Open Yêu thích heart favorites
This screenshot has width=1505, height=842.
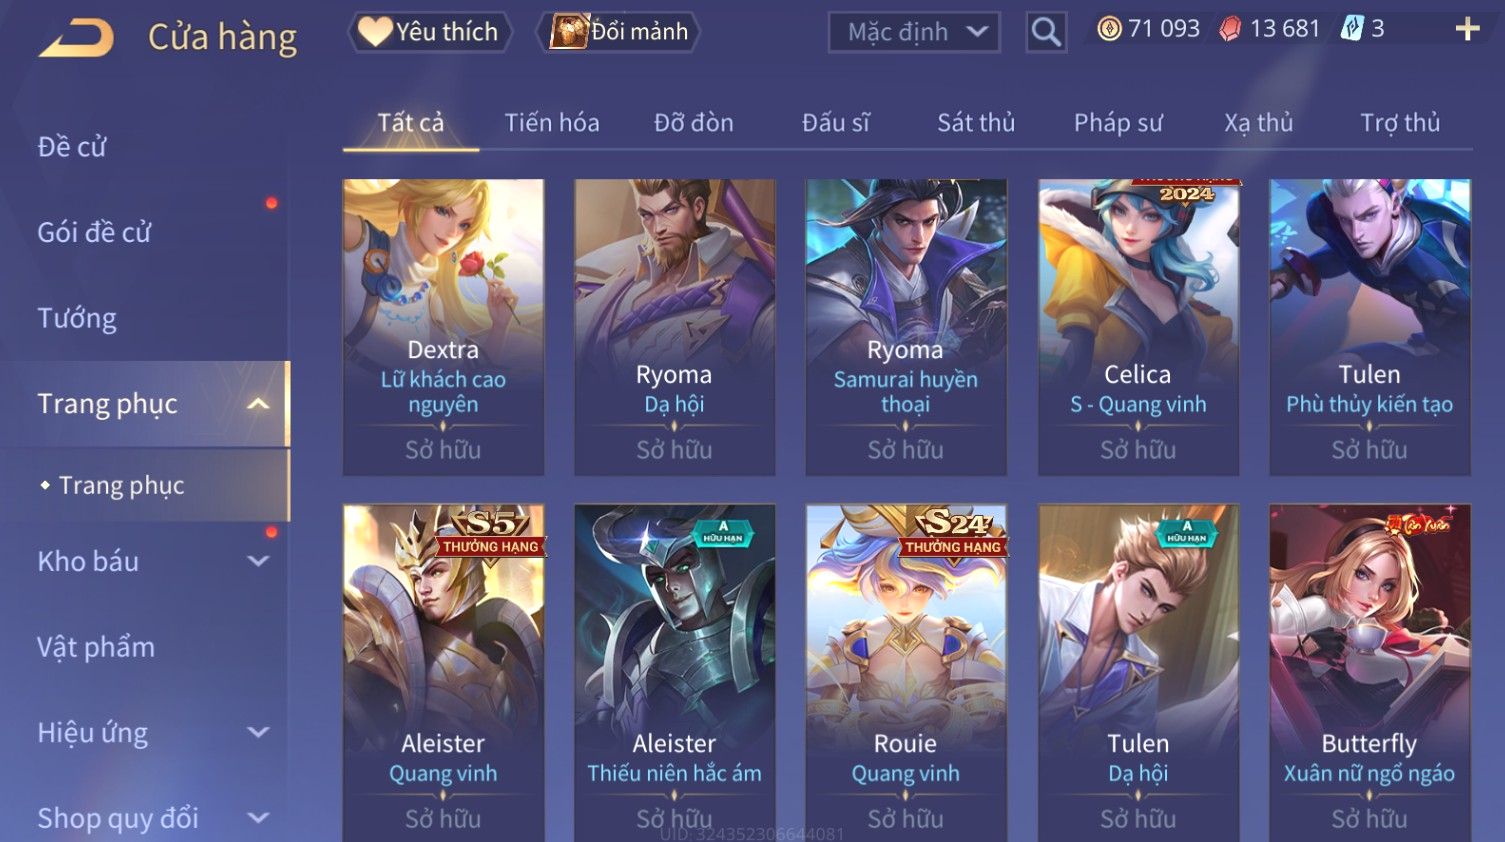(430, 32)
